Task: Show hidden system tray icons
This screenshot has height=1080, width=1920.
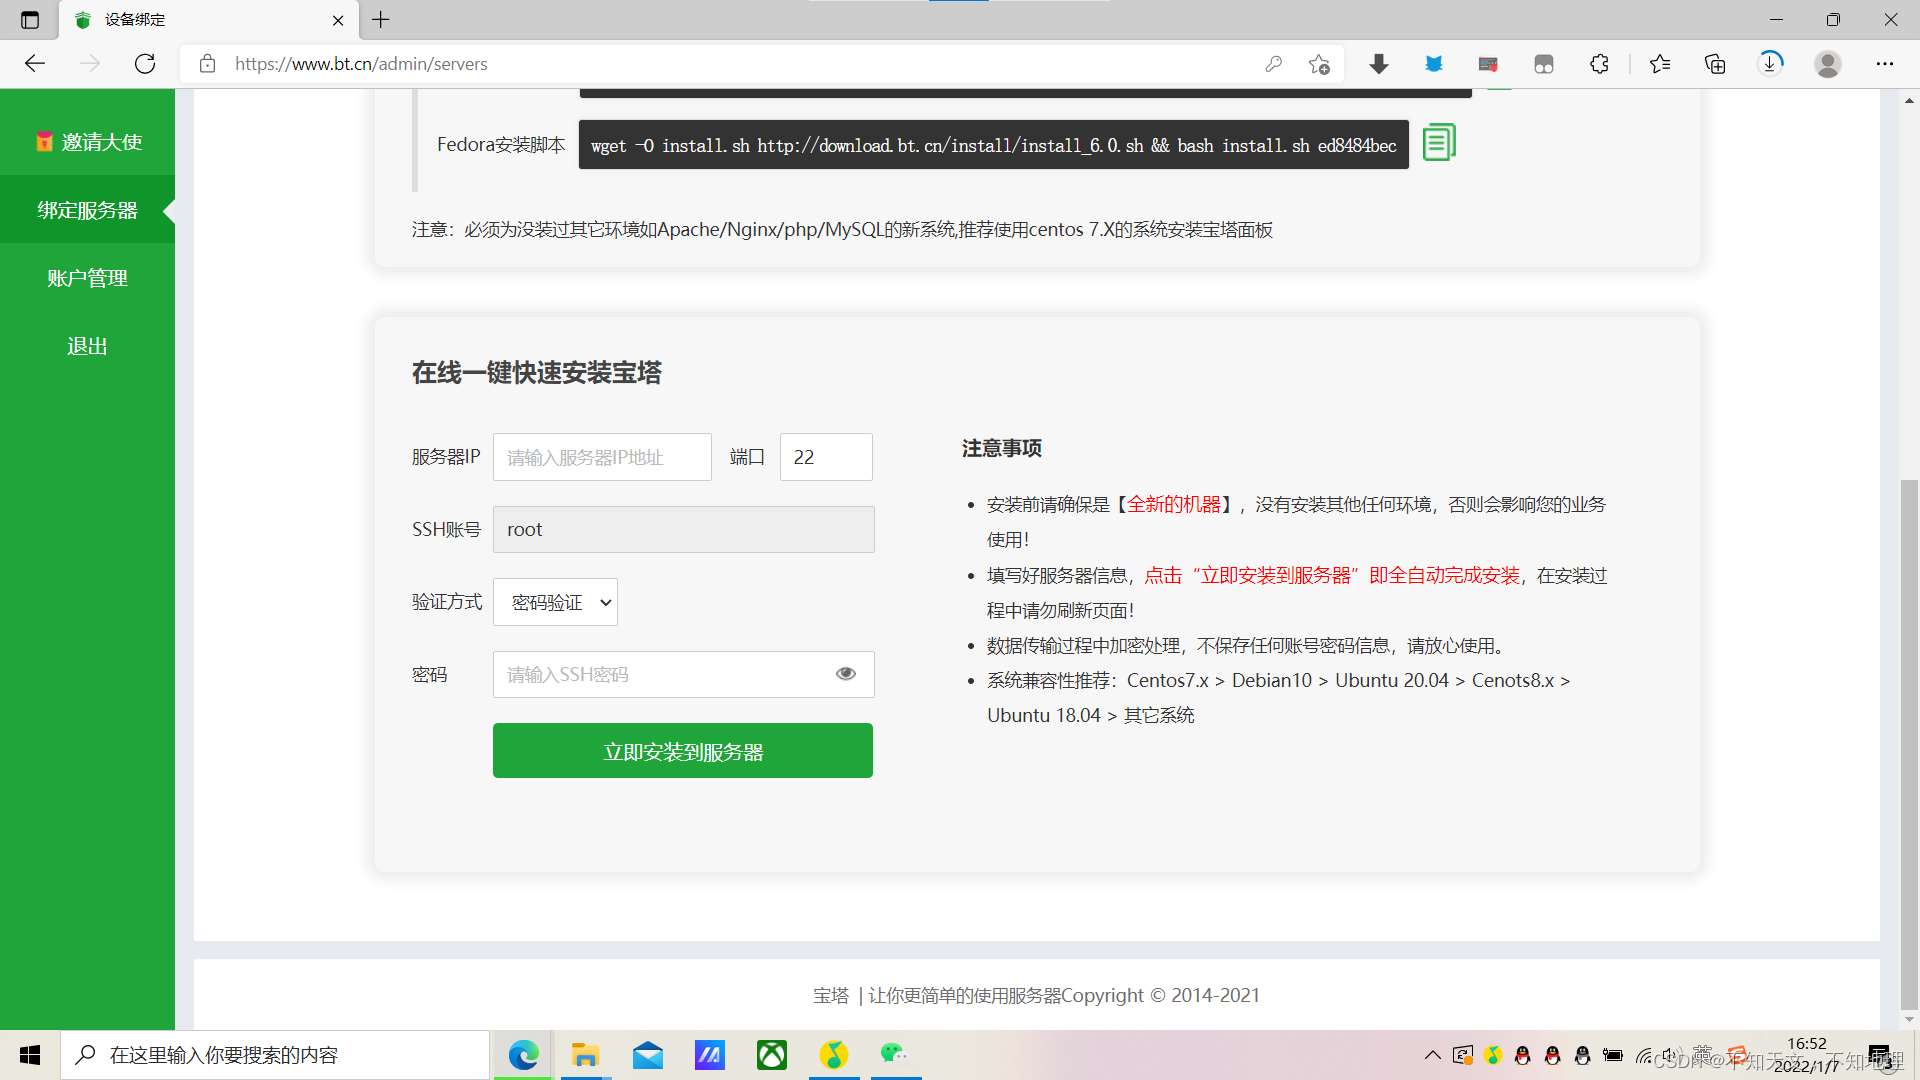Action: pos(1432,1055)
